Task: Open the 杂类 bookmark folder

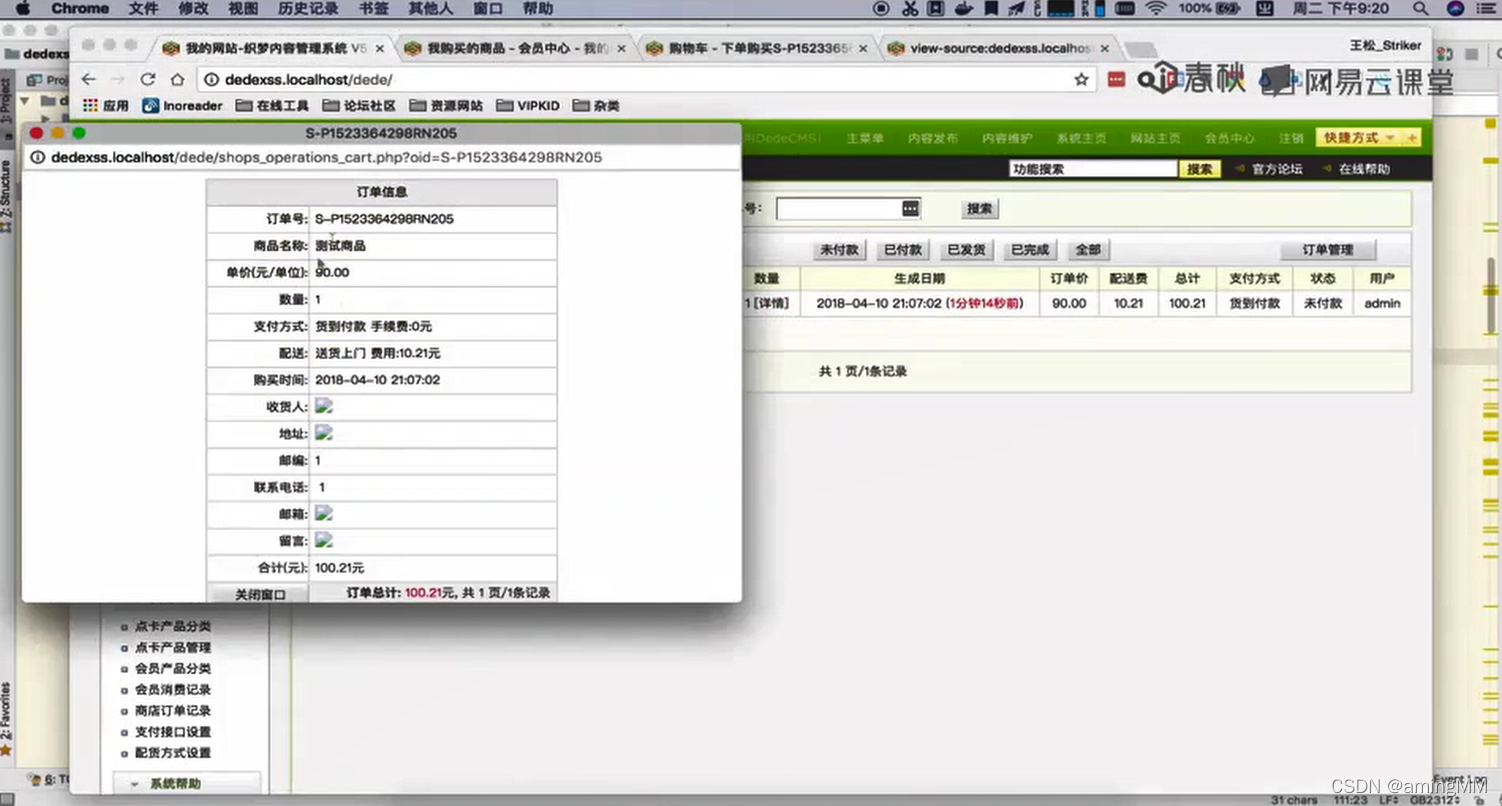Action: click(597, 105)
